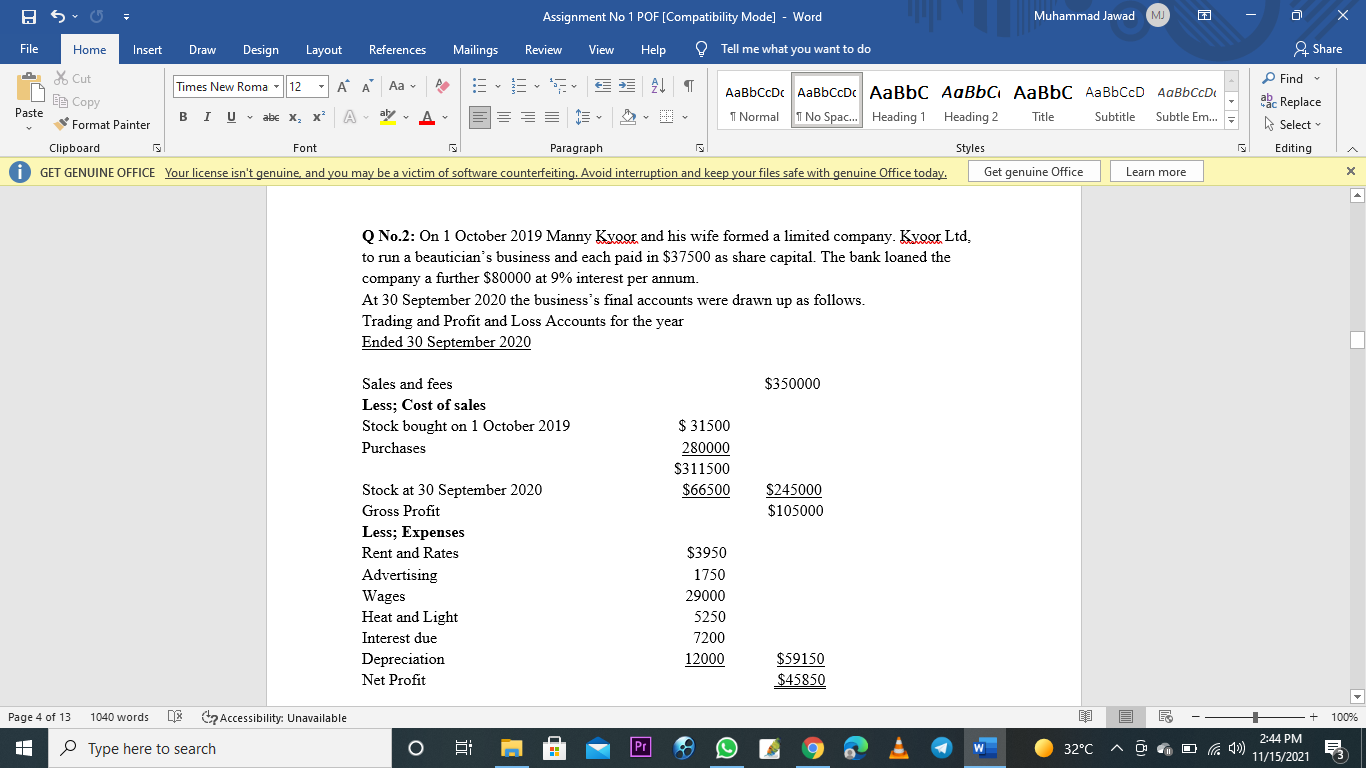Switch to the References ribbon tab
The height and width of the screenshot is (768, 1366).
(x=397, y=48)
